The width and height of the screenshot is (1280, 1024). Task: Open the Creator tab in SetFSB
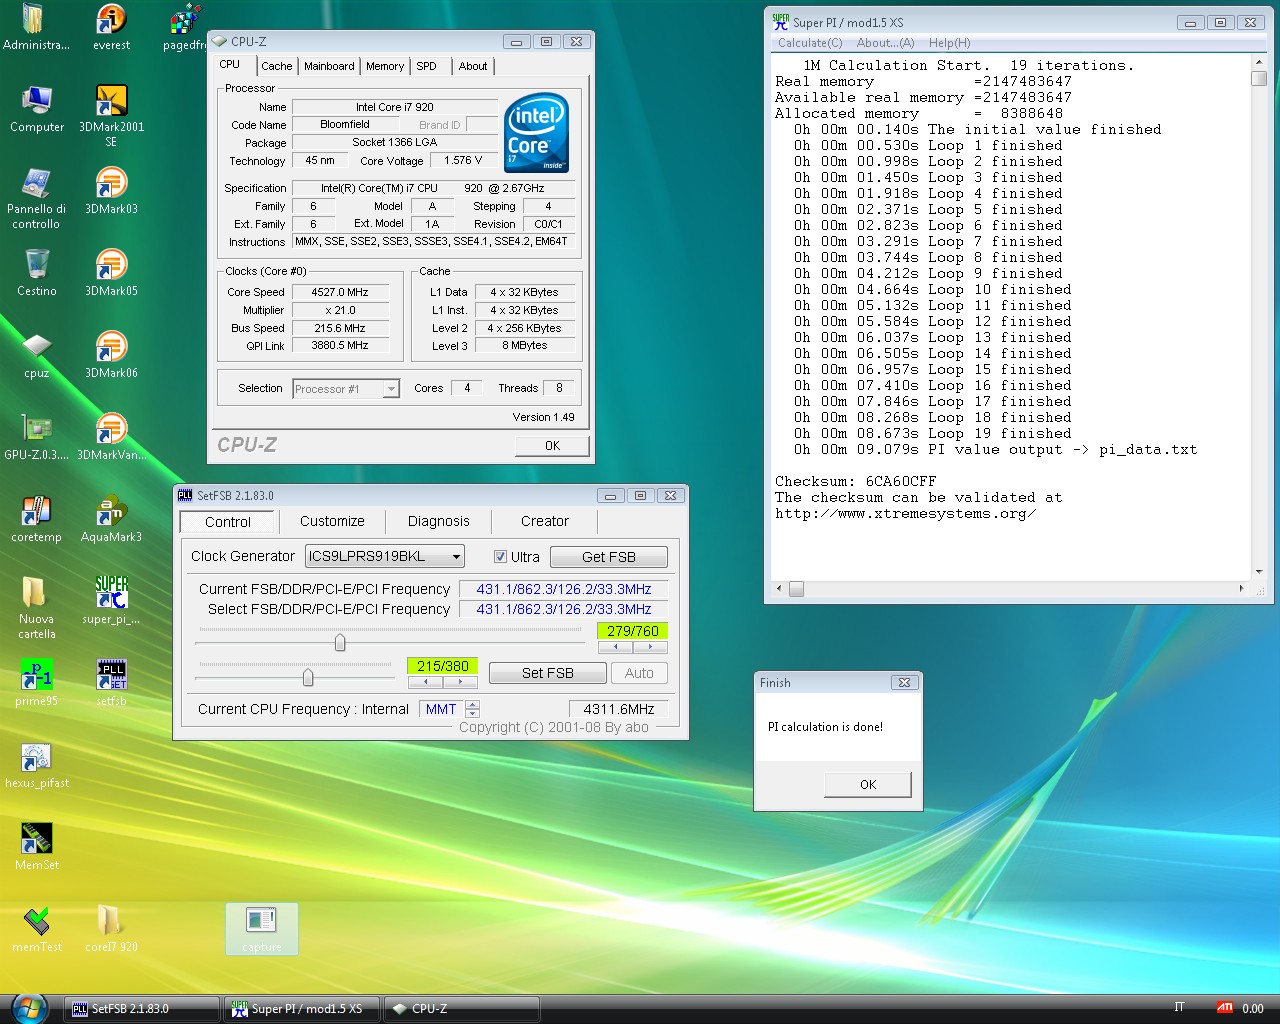tap(544, 521)
